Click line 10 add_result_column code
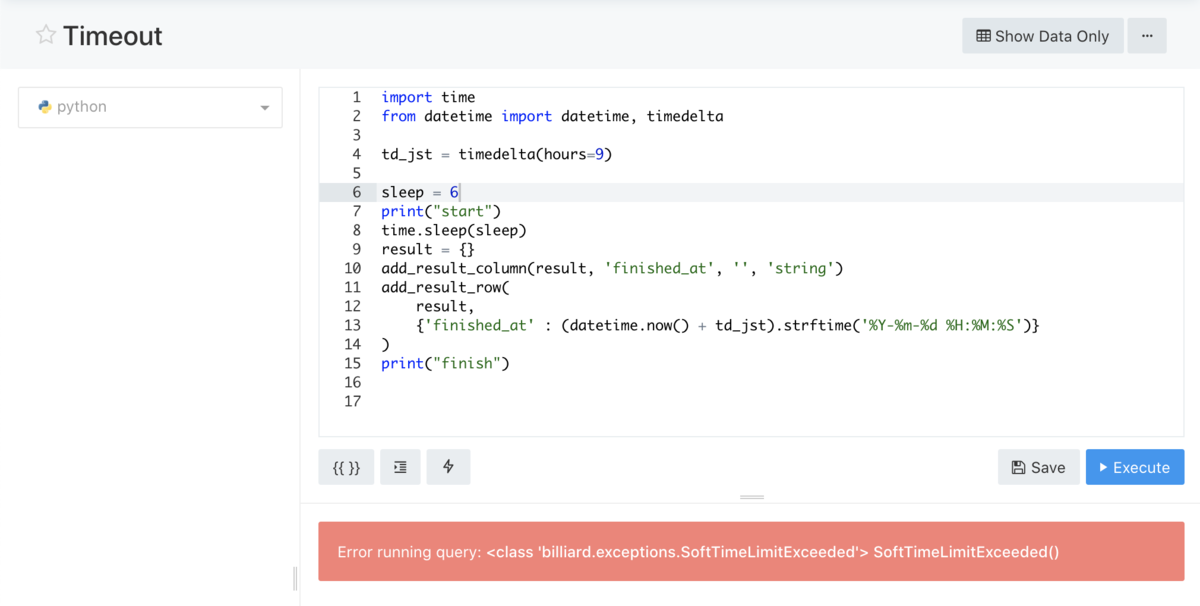Viewport: 1200px width, 606px height. pos(612,268)
